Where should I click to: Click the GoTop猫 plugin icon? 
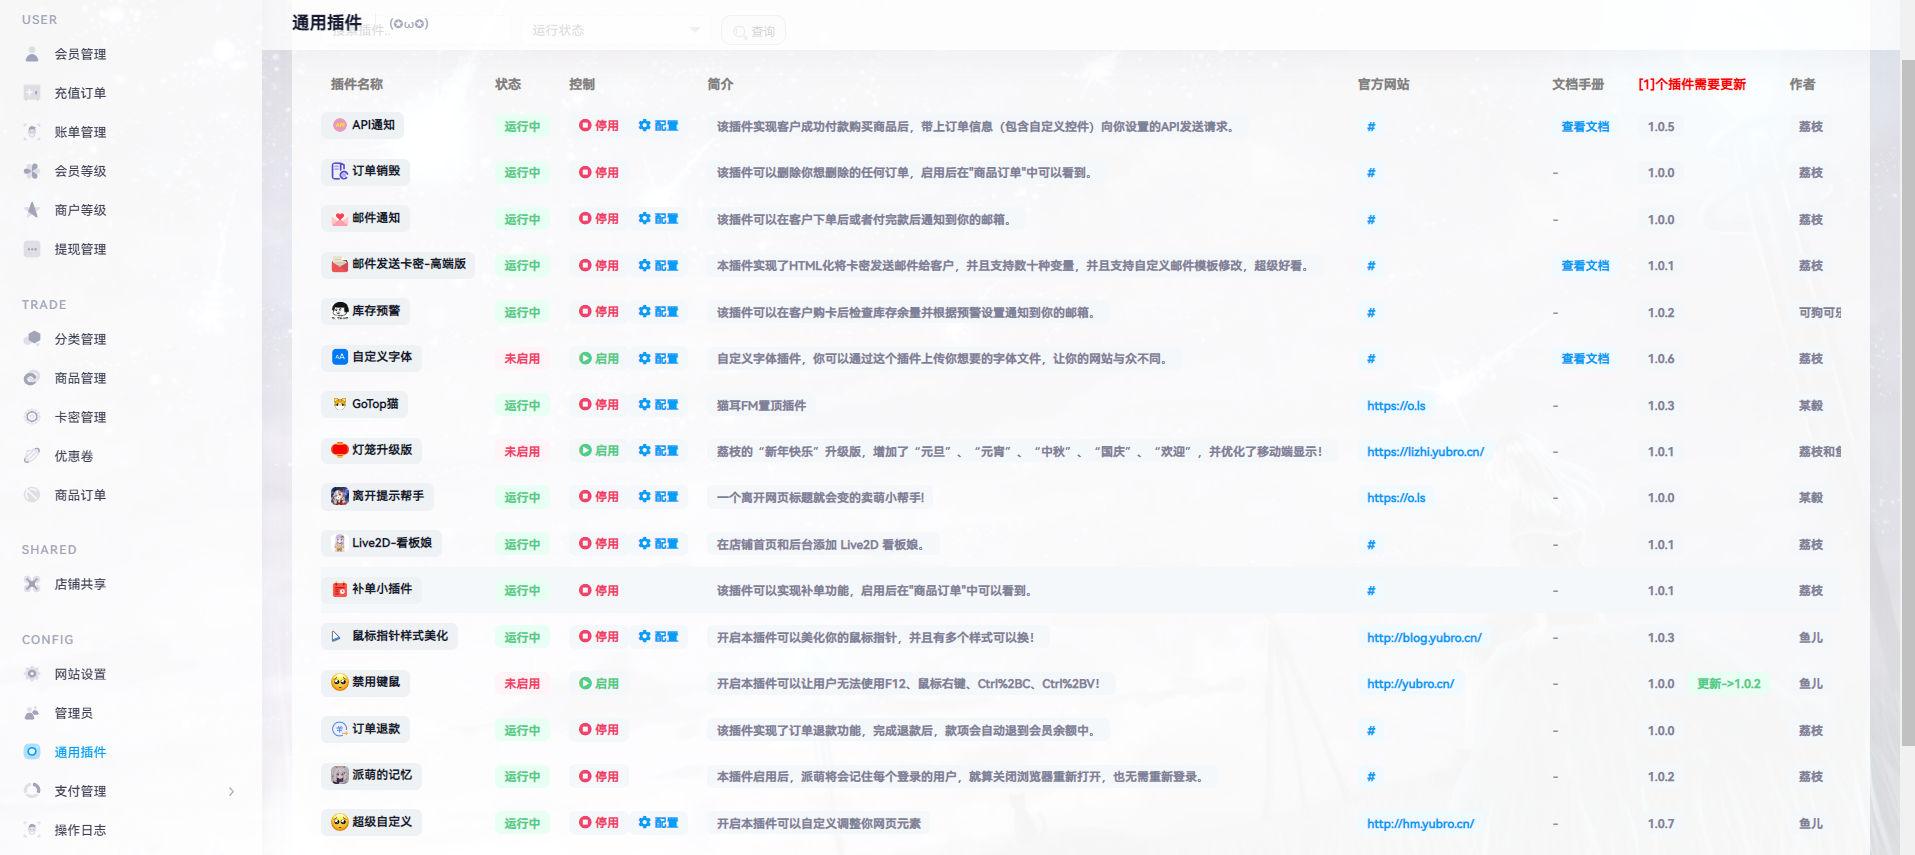(x=340, y=404)
